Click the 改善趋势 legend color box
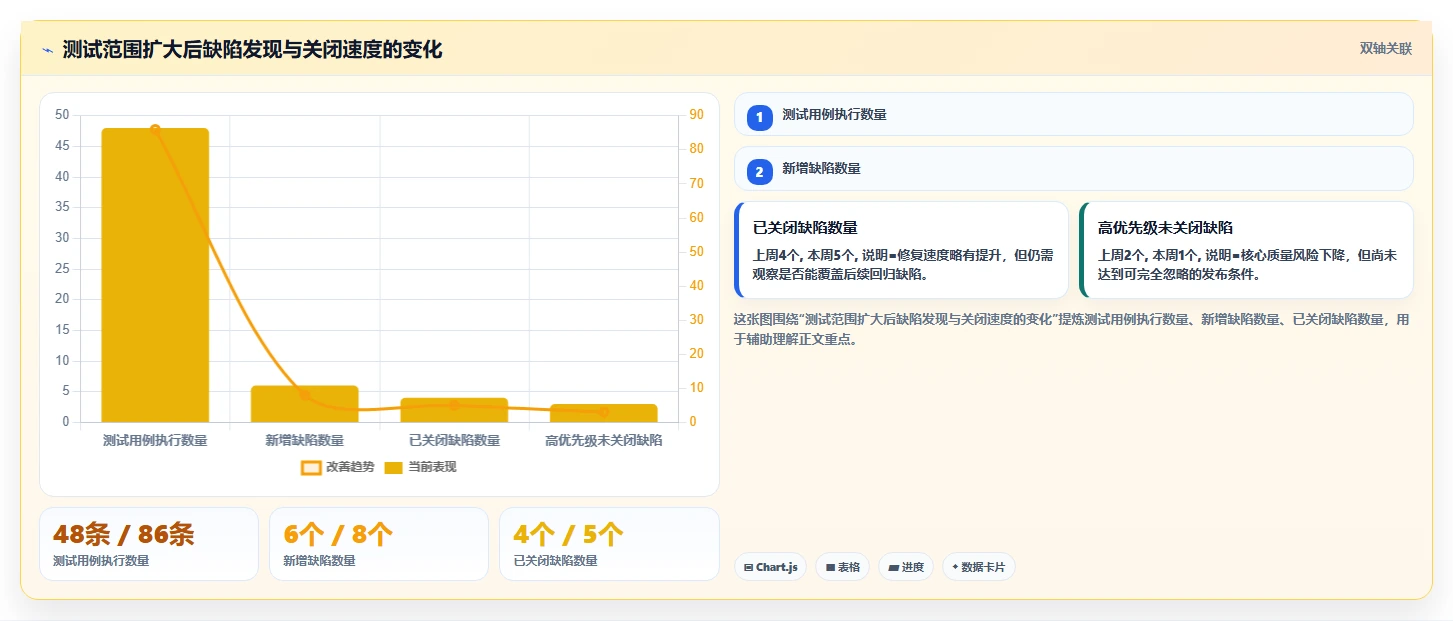Image resolution: width=1453 pixels, height=621 pixels. point(311,467)
